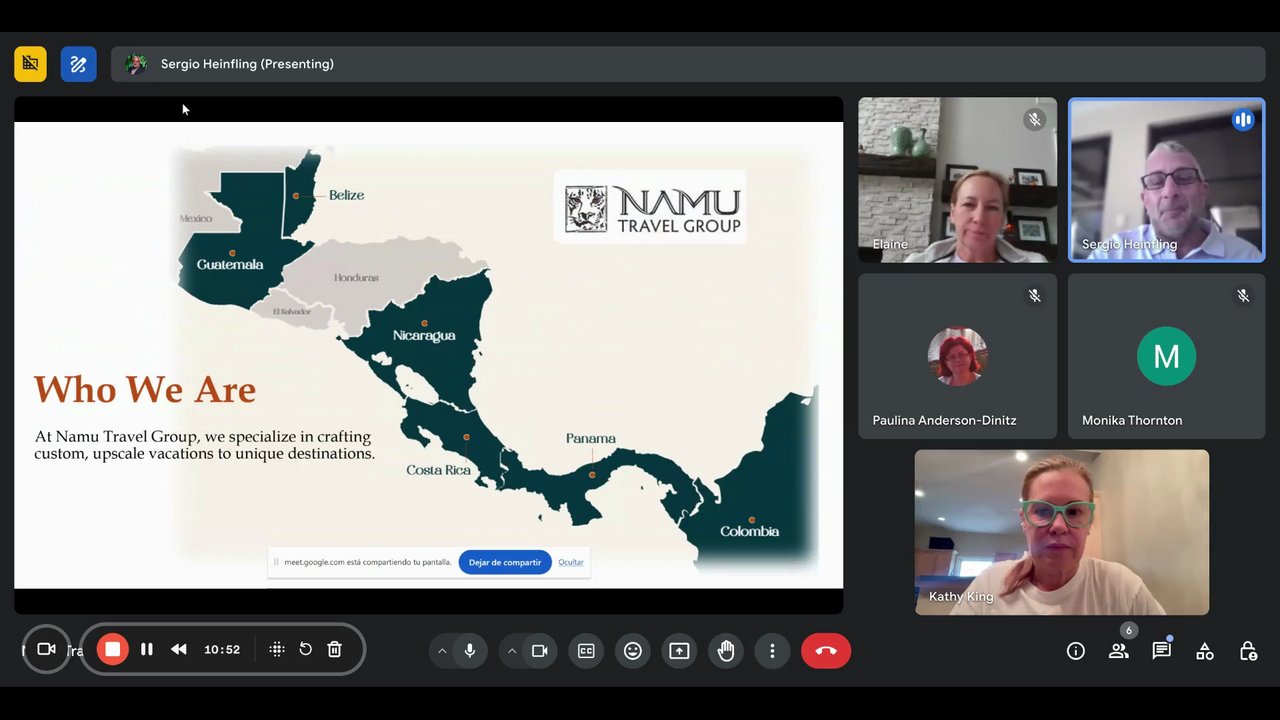The height and width of the screenshot is (720, 1280).
Task: Select Kathy King's video tile
Action: 1062,532
